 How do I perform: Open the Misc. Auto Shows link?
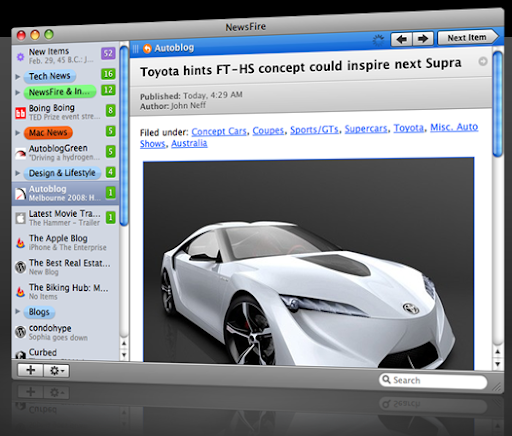454,127
